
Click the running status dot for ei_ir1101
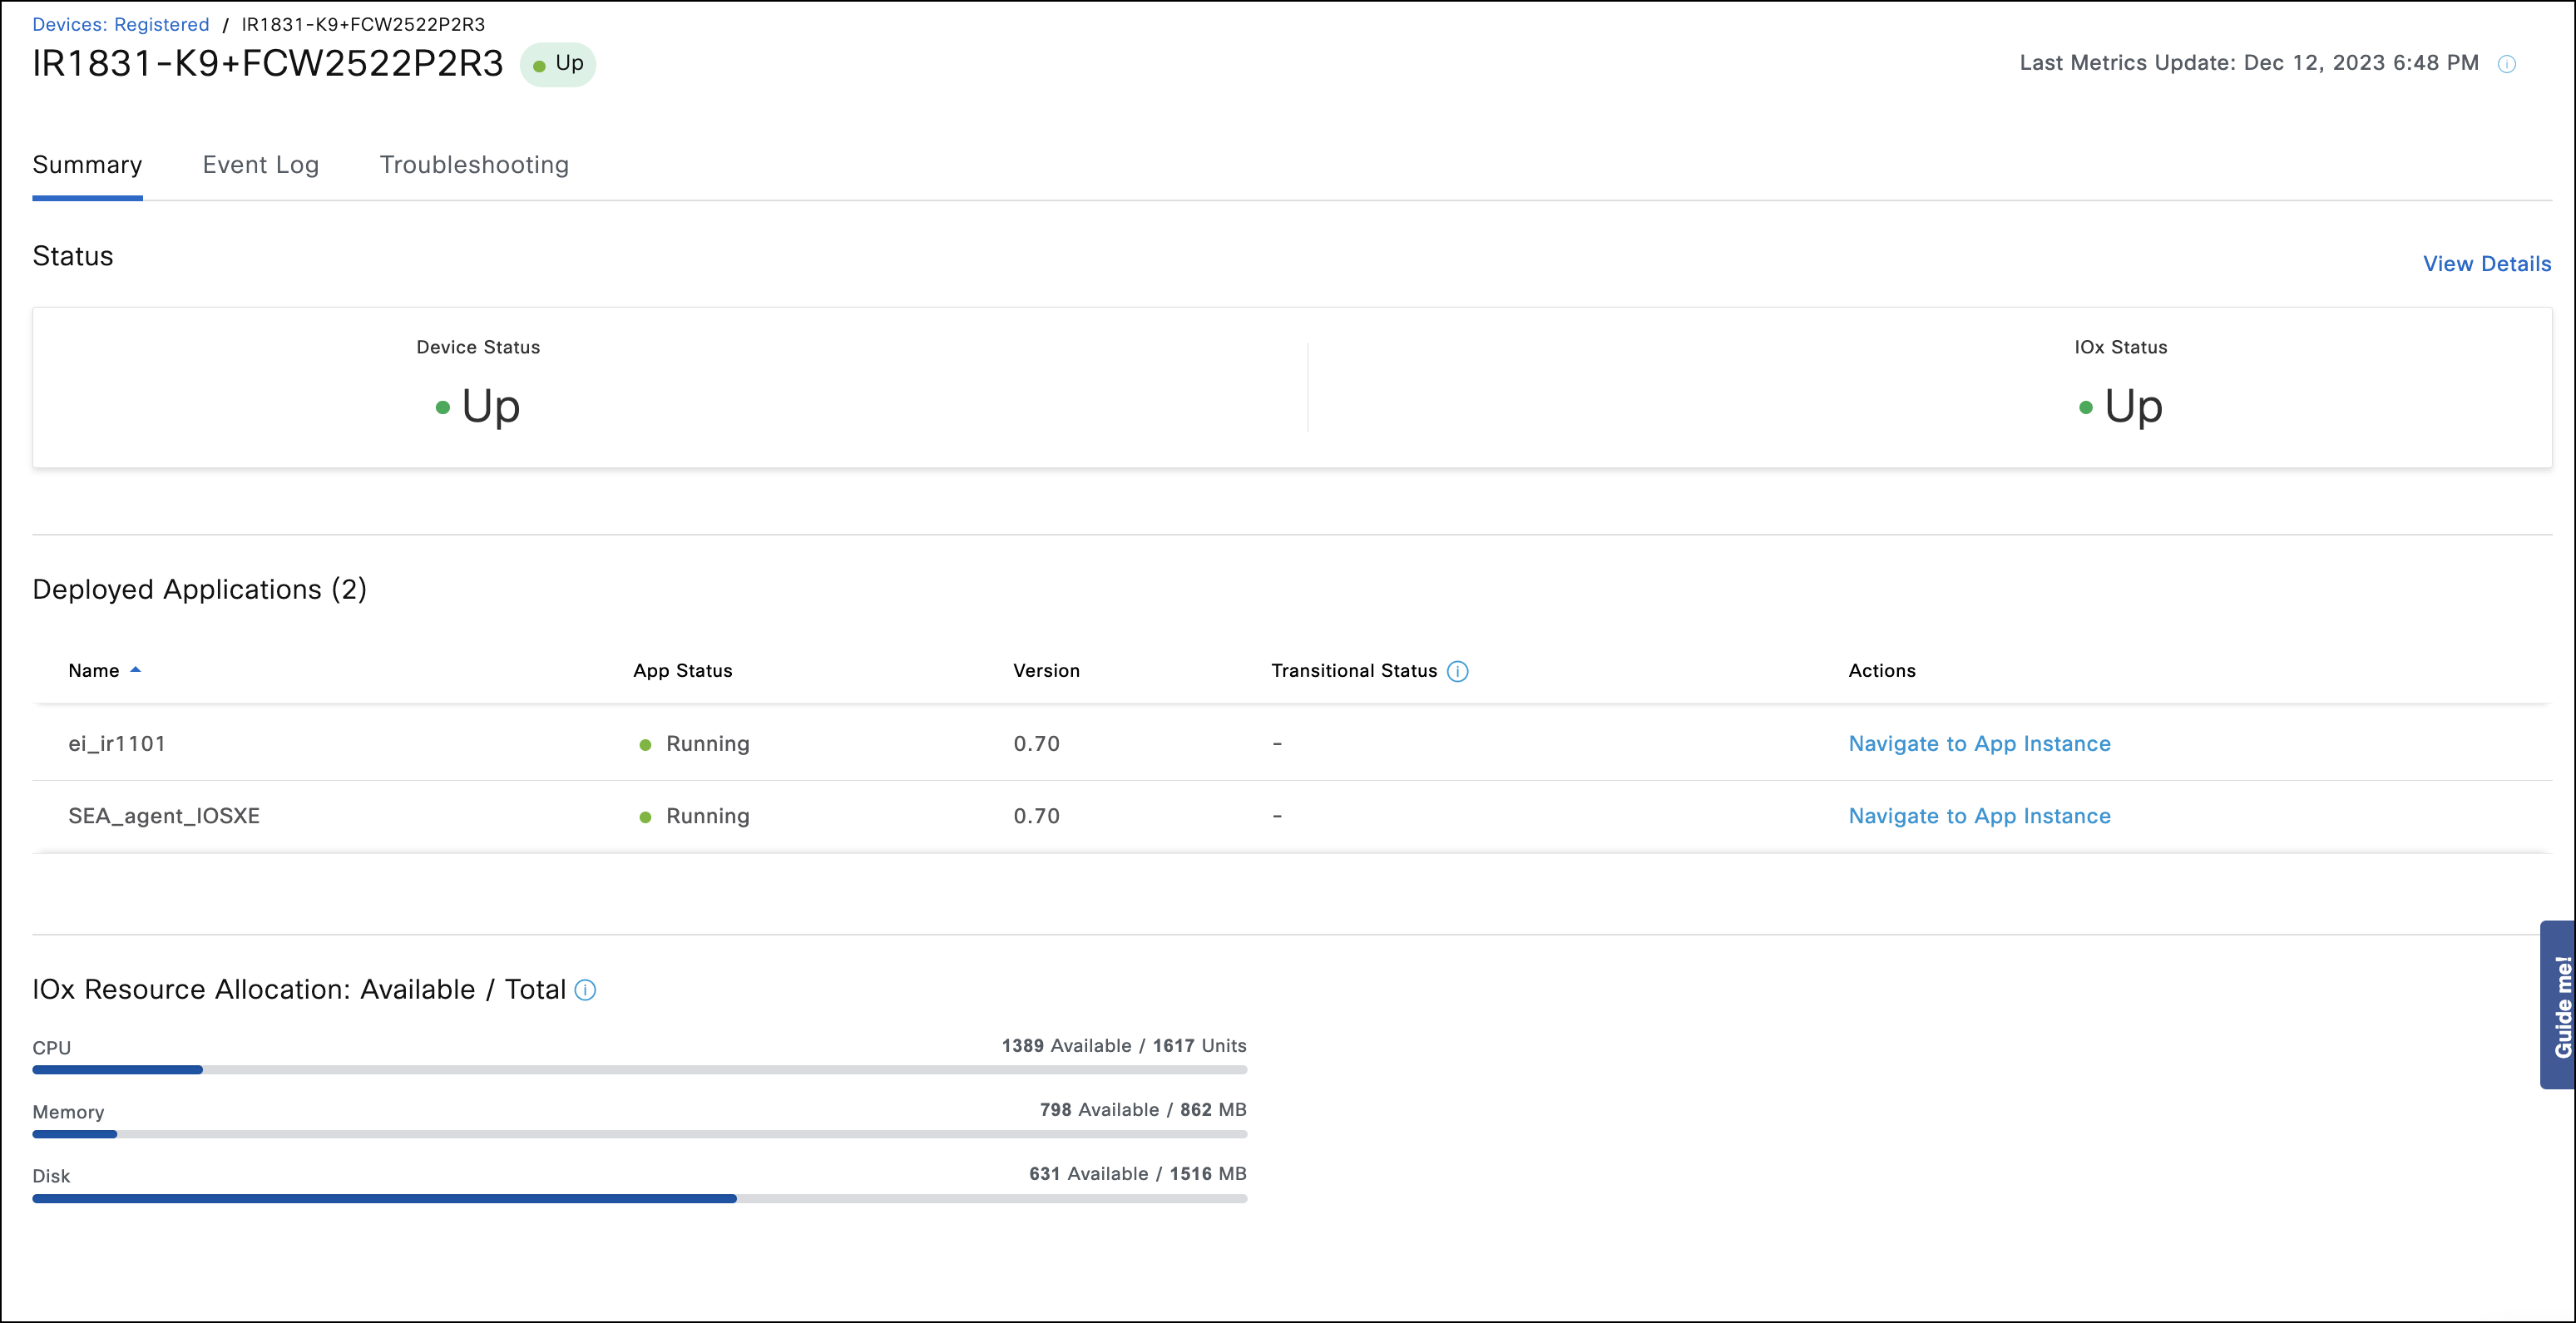click(645, 744)
